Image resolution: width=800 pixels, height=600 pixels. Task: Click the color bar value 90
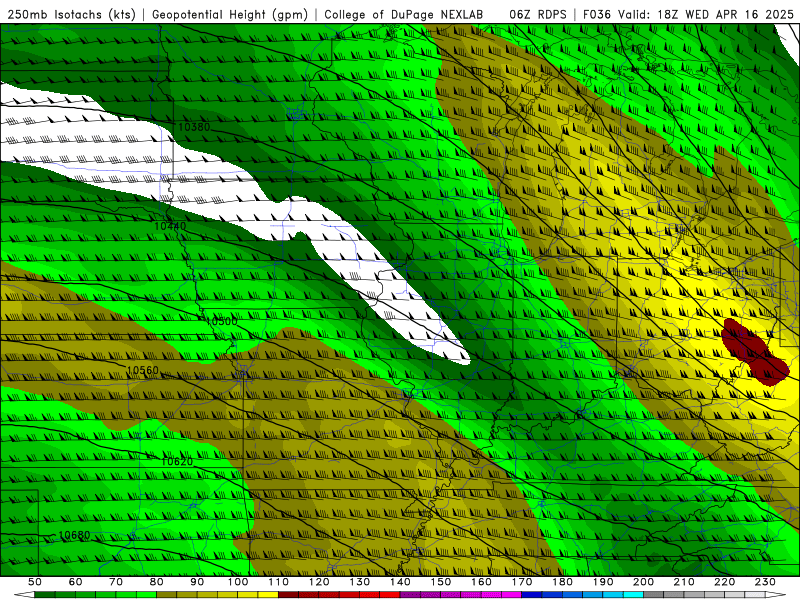click(x=197, y=582)
